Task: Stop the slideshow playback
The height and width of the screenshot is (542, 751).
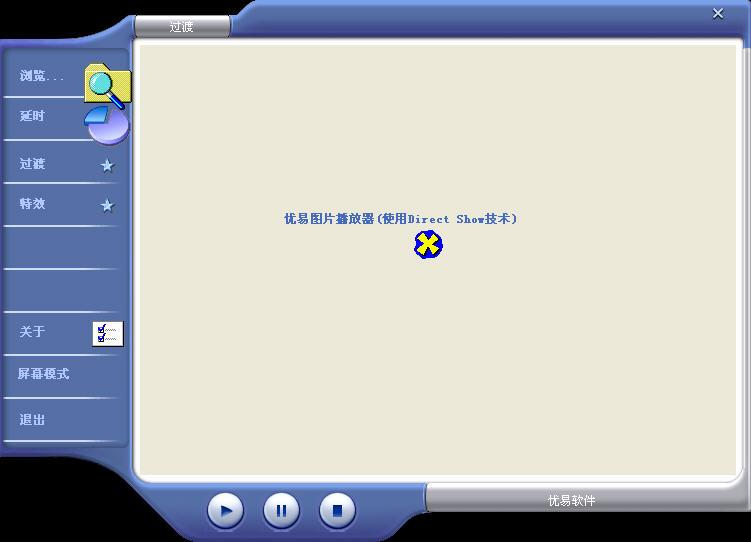Action: coord(337,511)
